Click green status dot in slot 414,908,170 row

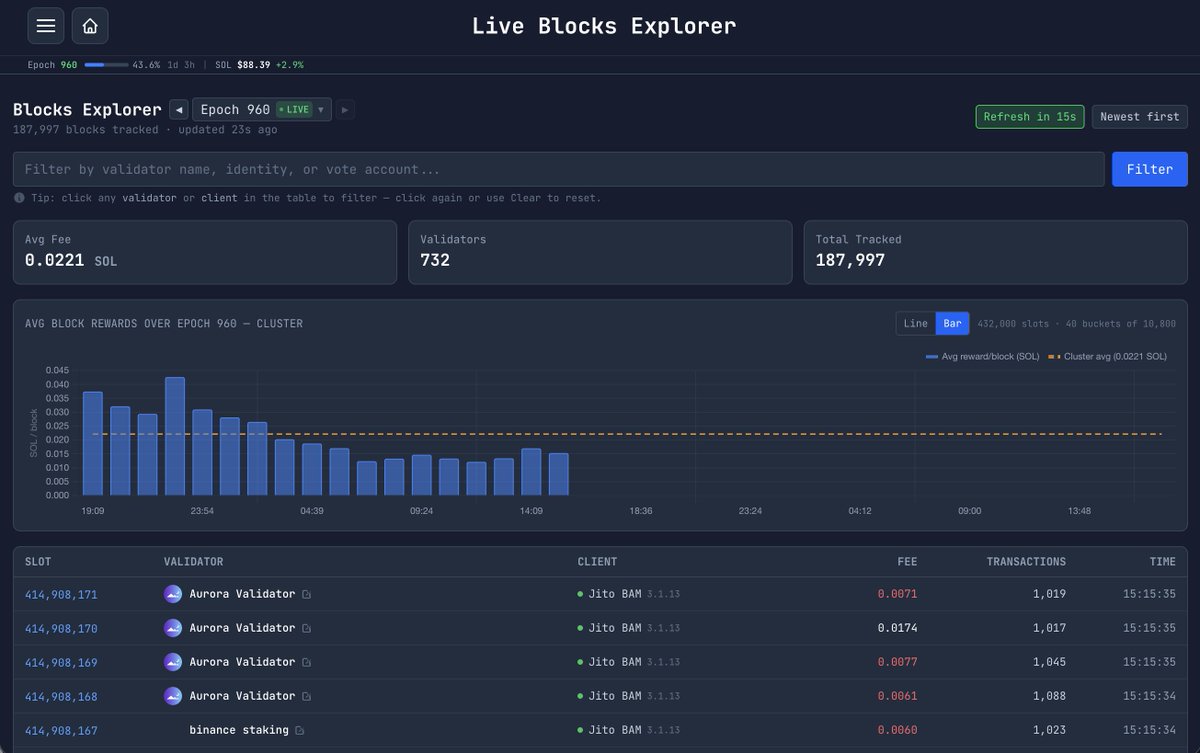click(x=580, y=628)
